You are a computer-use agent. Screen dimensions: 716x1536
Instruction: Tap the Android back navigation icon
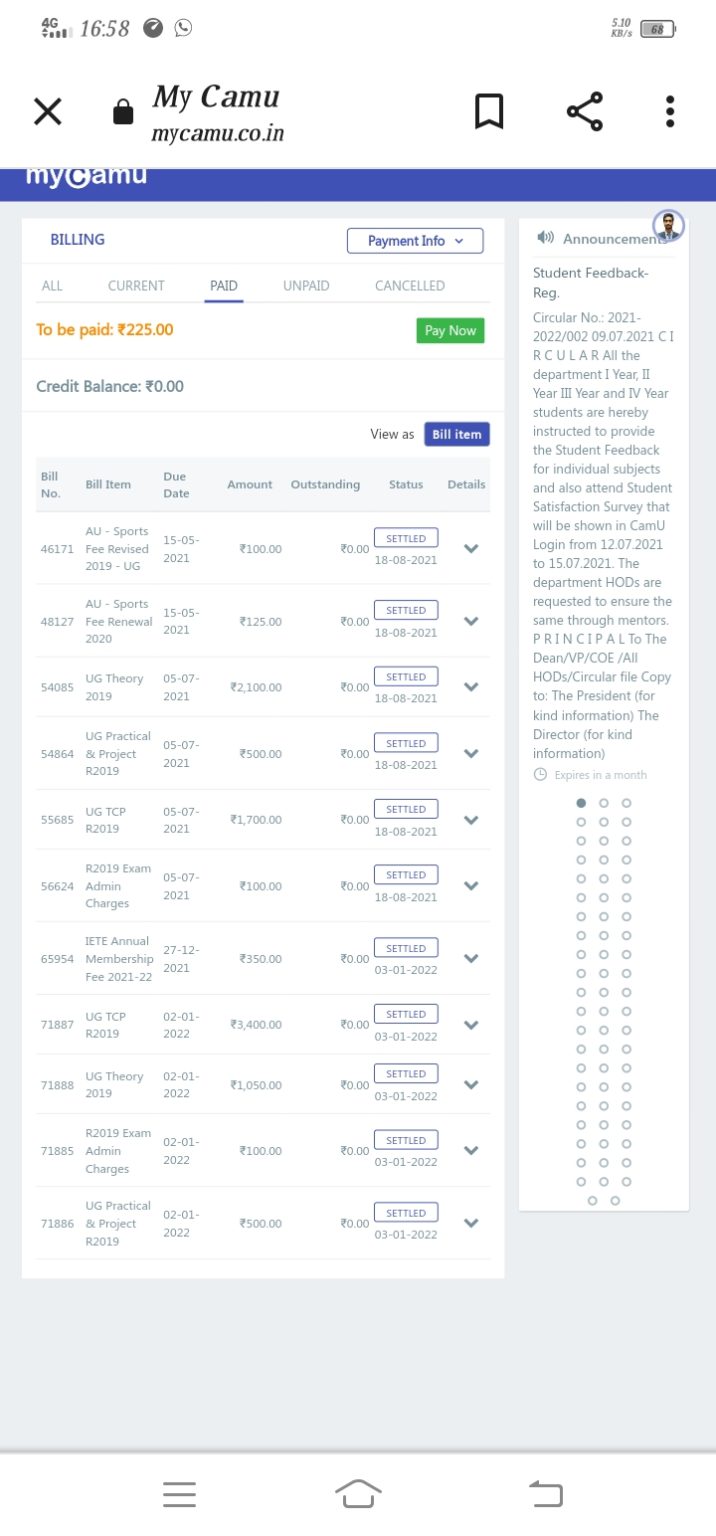546,1494
